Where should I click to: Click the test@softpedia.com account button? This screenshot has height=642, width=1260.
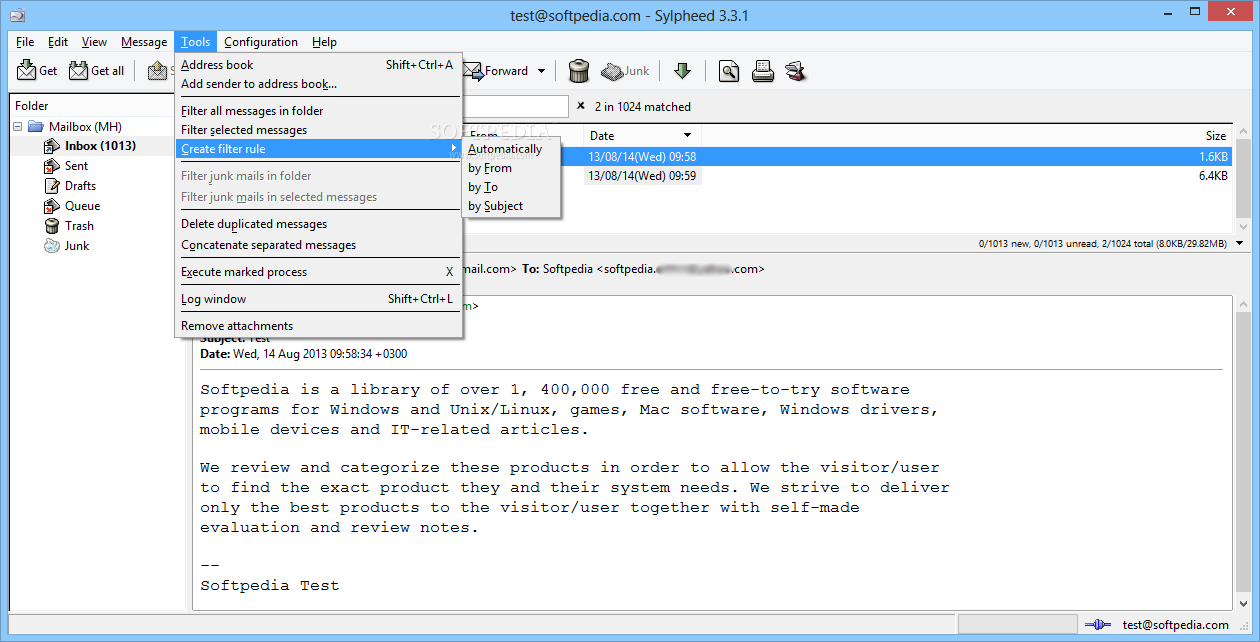1175,625
